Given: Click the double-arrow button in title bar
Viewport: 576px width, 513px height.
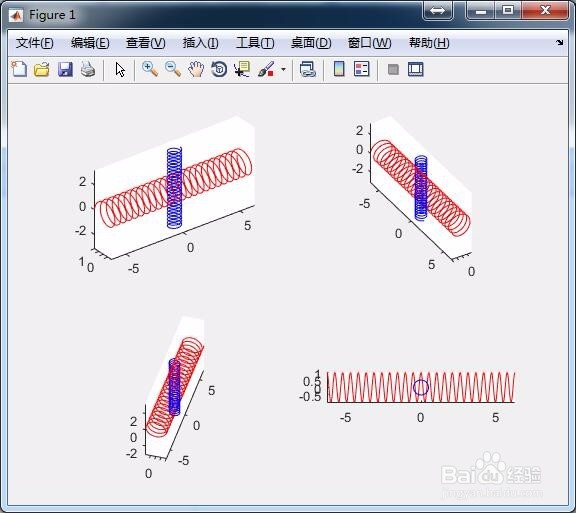Looking at the screenshot, I should (x=437, y=11).
